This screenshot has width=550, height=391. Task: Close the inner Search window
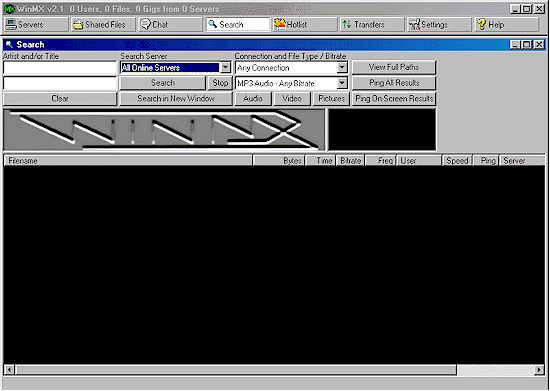click(x=539, y=45)
